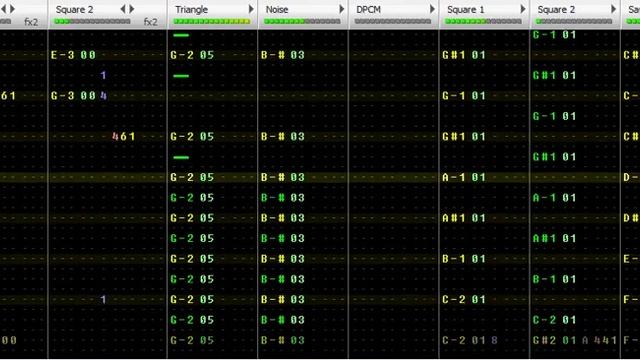The width and height of the screenshot is (640, 360).
Task: Select Triangle G-2 05 in the 461 row
Action: (192, 136)
